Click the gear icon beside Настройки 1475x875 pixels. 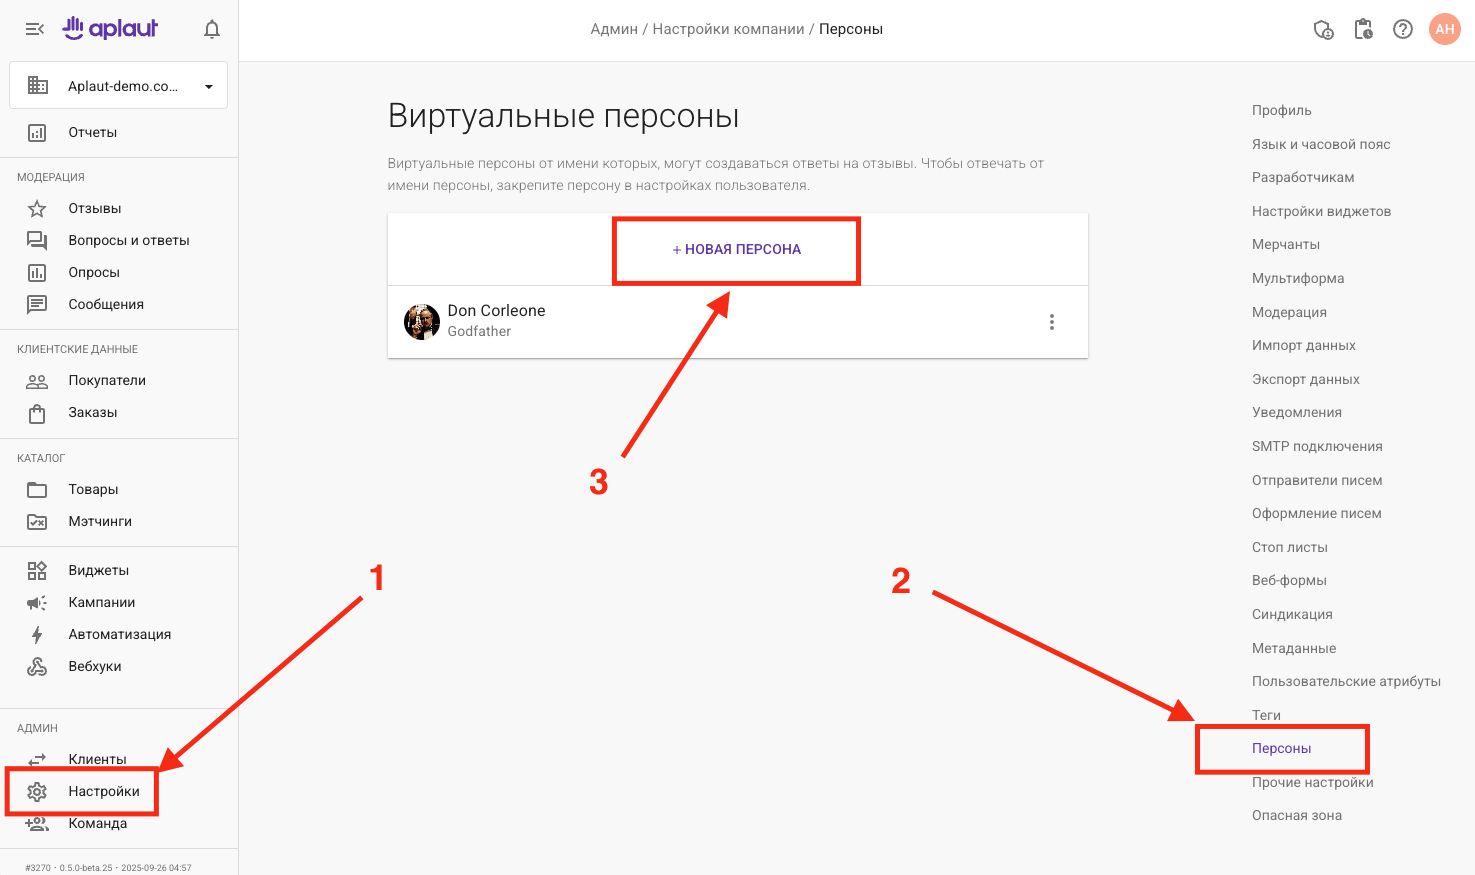[37, 791]
